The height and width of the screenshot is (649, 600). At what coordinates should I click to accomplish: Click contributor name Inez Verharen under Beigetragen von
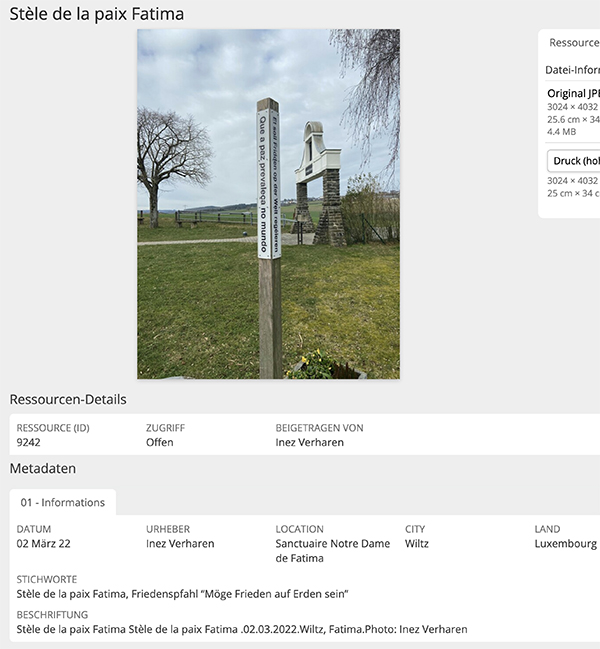click(310, 442)
